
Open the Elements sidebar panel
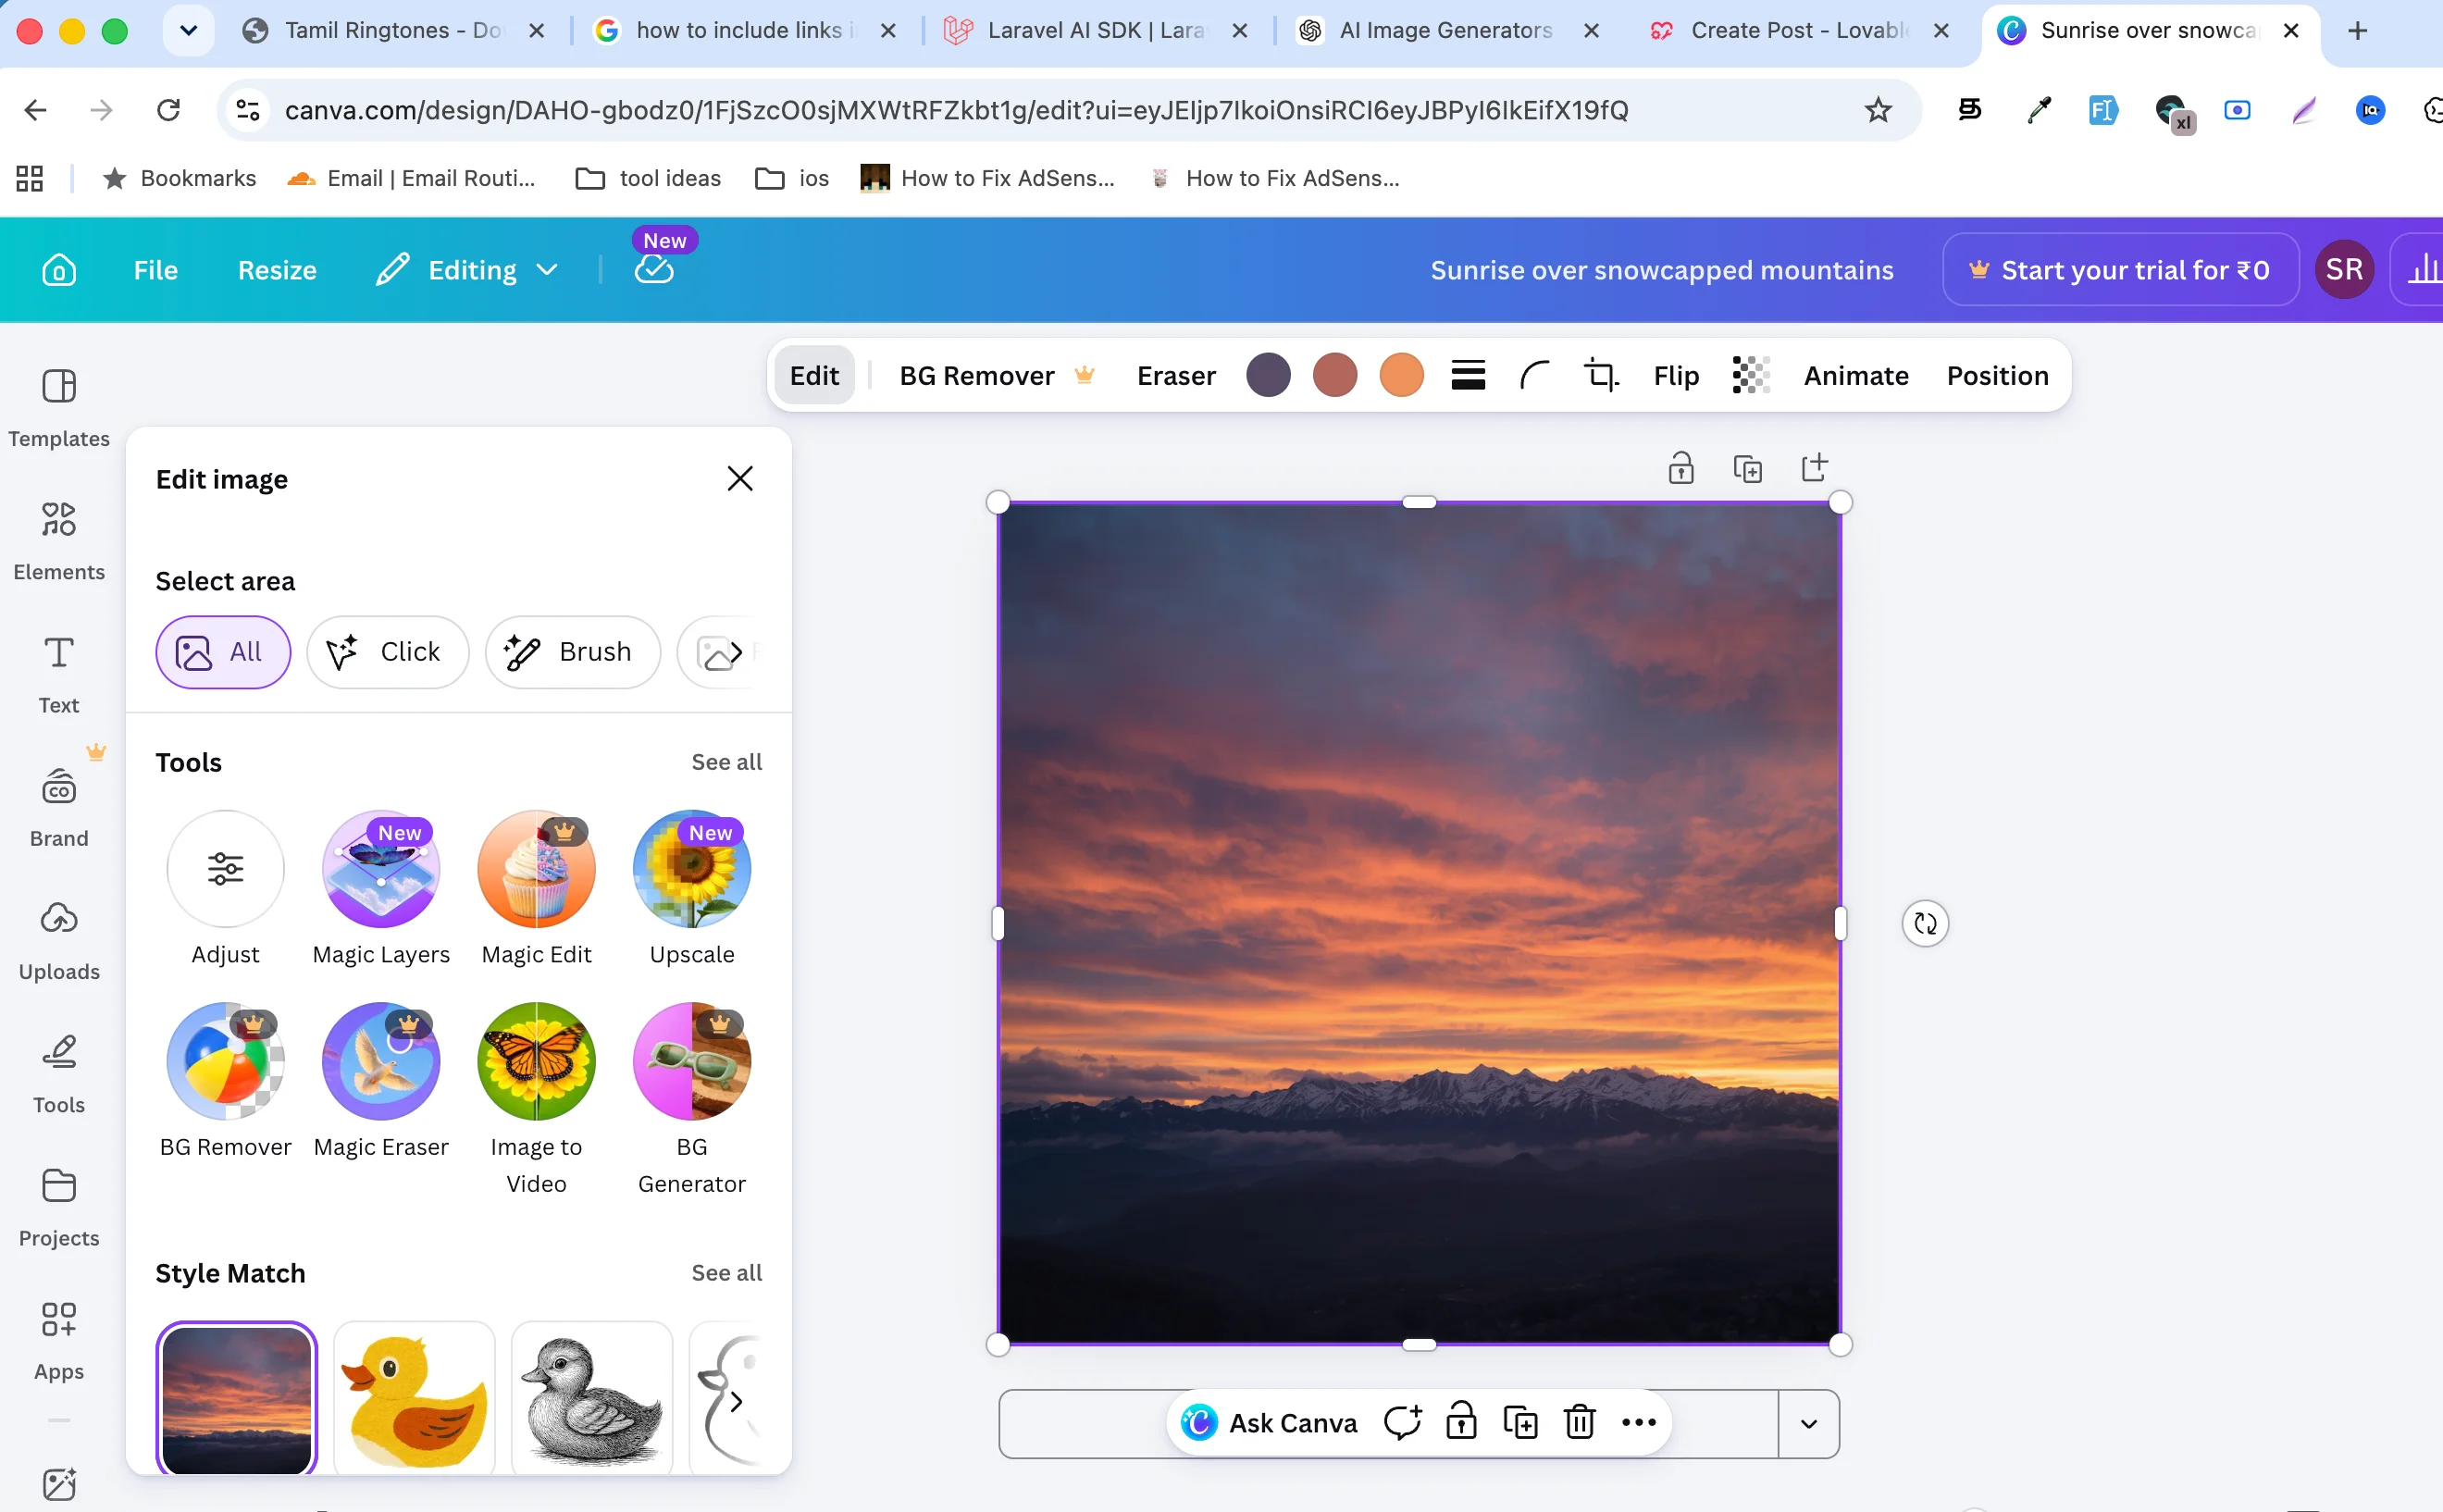pos(59,541)
